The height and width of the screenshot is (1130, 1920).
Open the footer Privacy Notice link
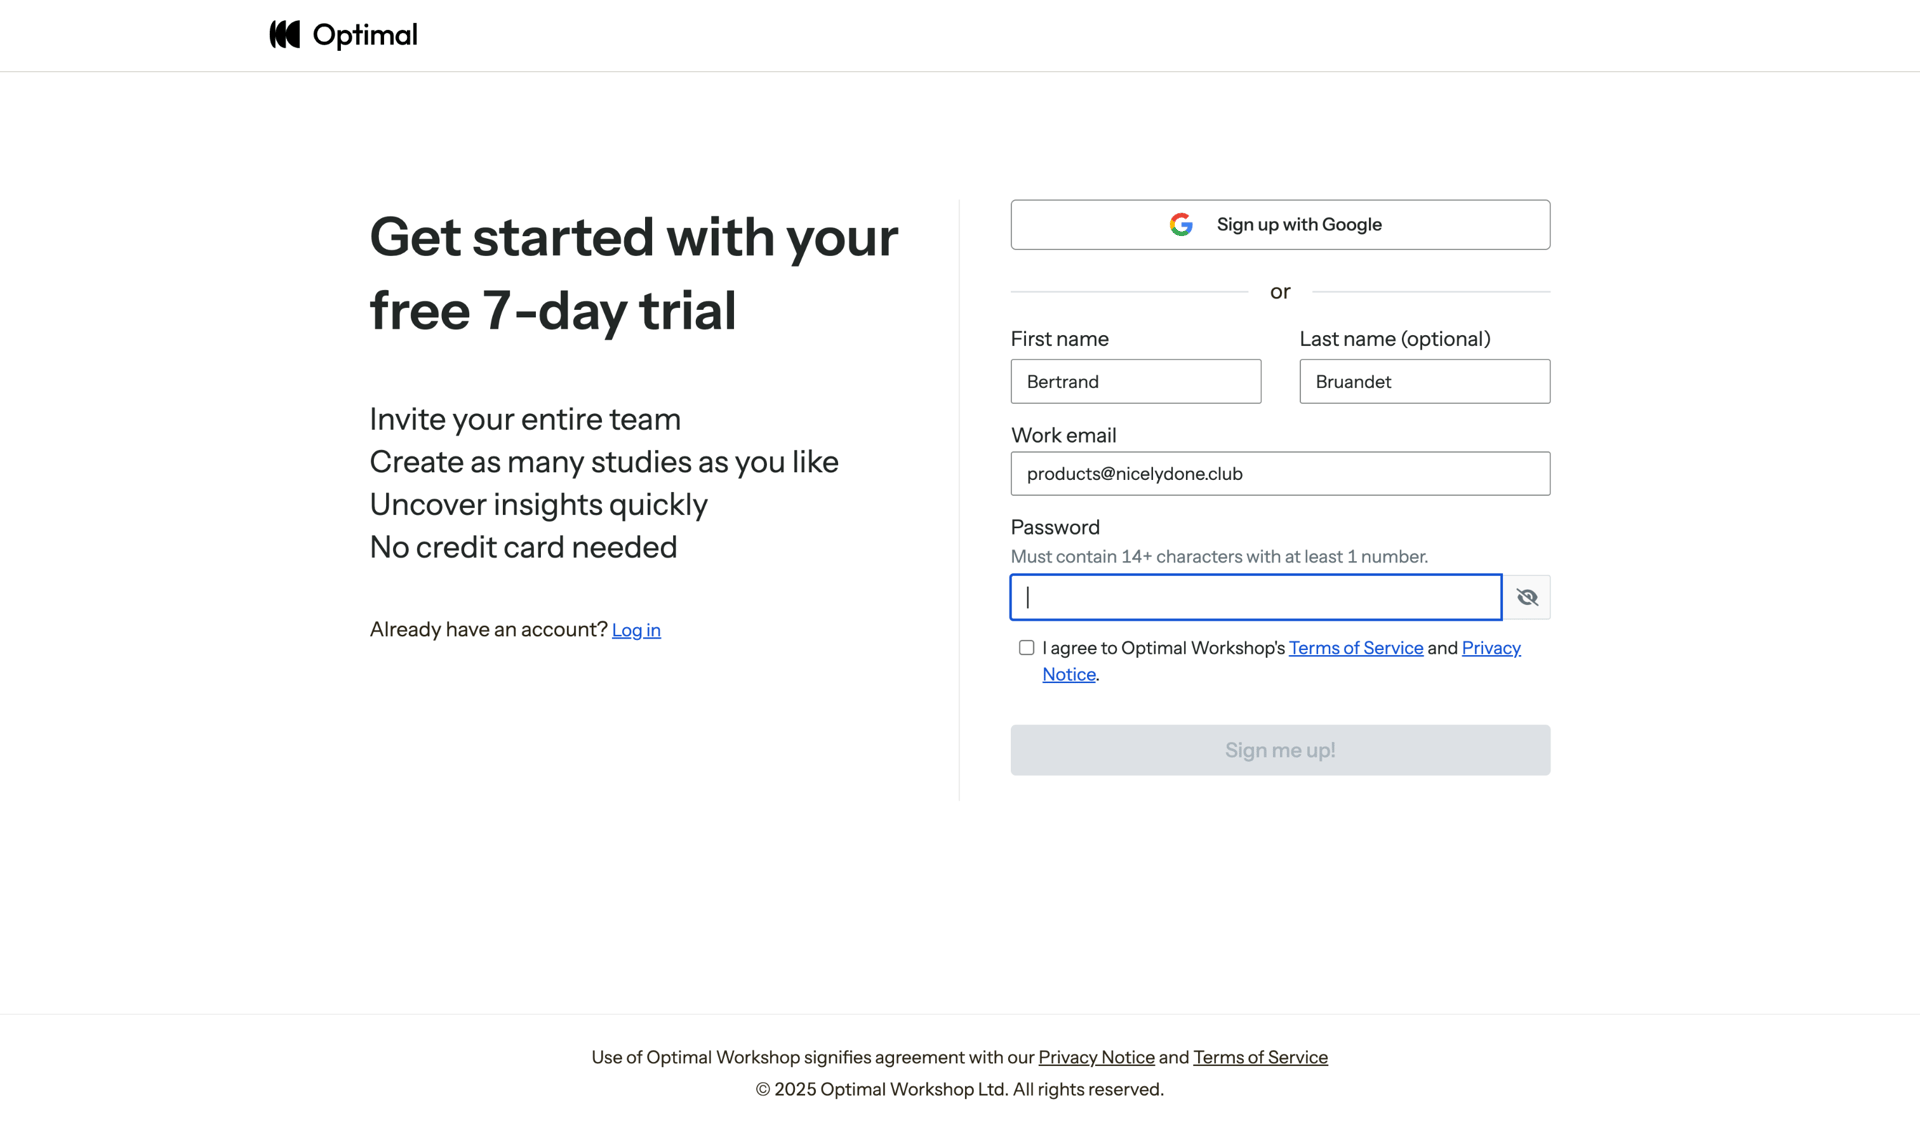(x=1096, y=1057)
